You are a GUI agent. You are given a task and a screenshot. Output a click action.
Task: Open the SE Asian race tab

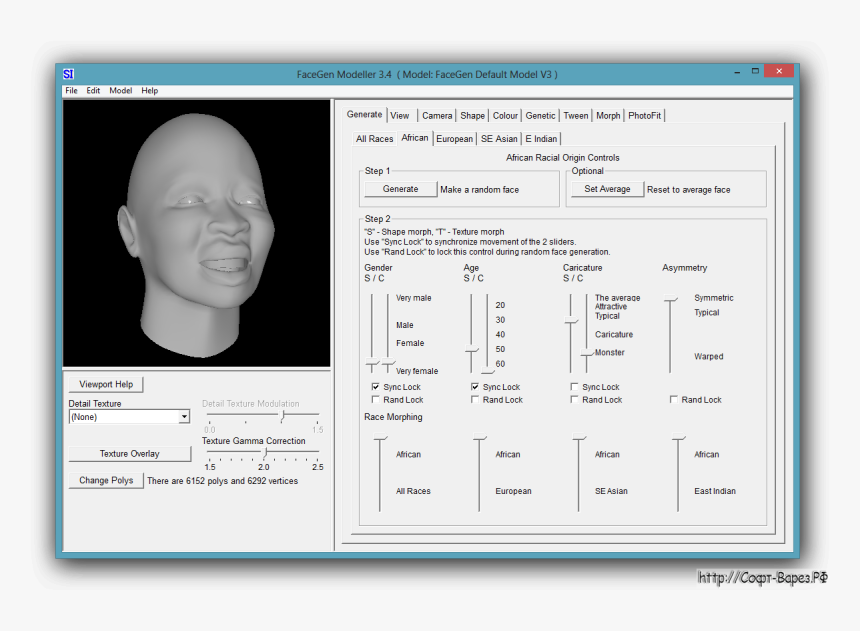tap(499, 139)
